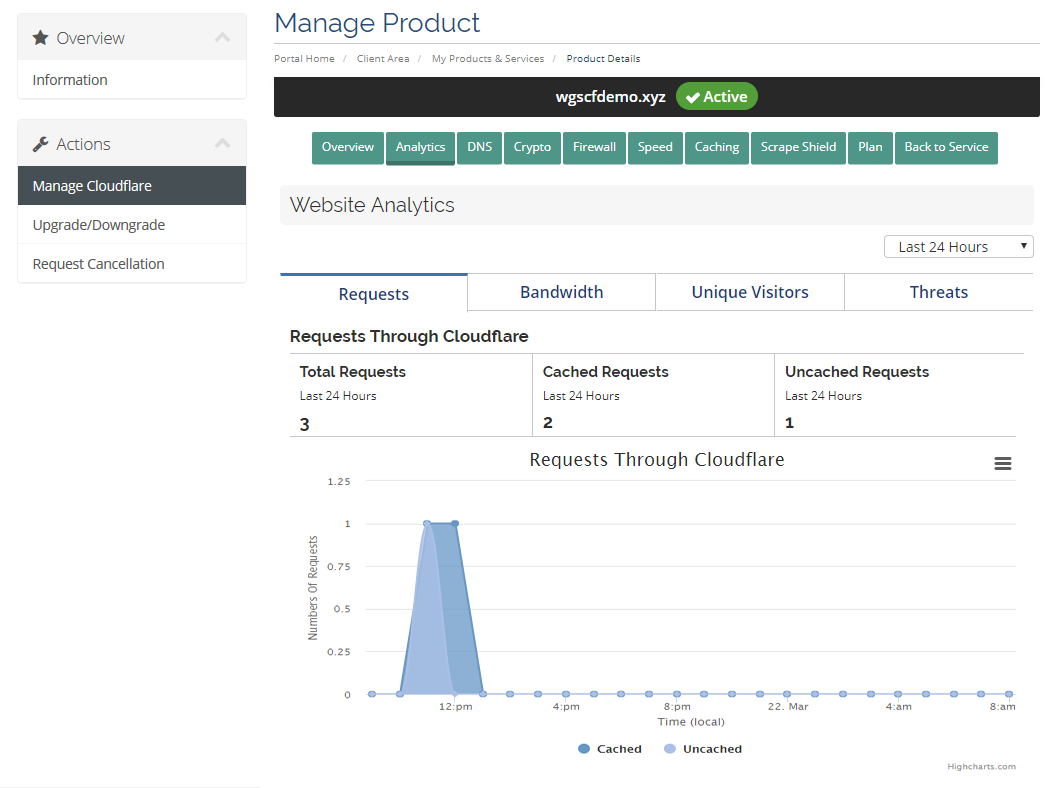Switch to the Bandwidth tab
1052x788 pixels.
click(561, 292)
